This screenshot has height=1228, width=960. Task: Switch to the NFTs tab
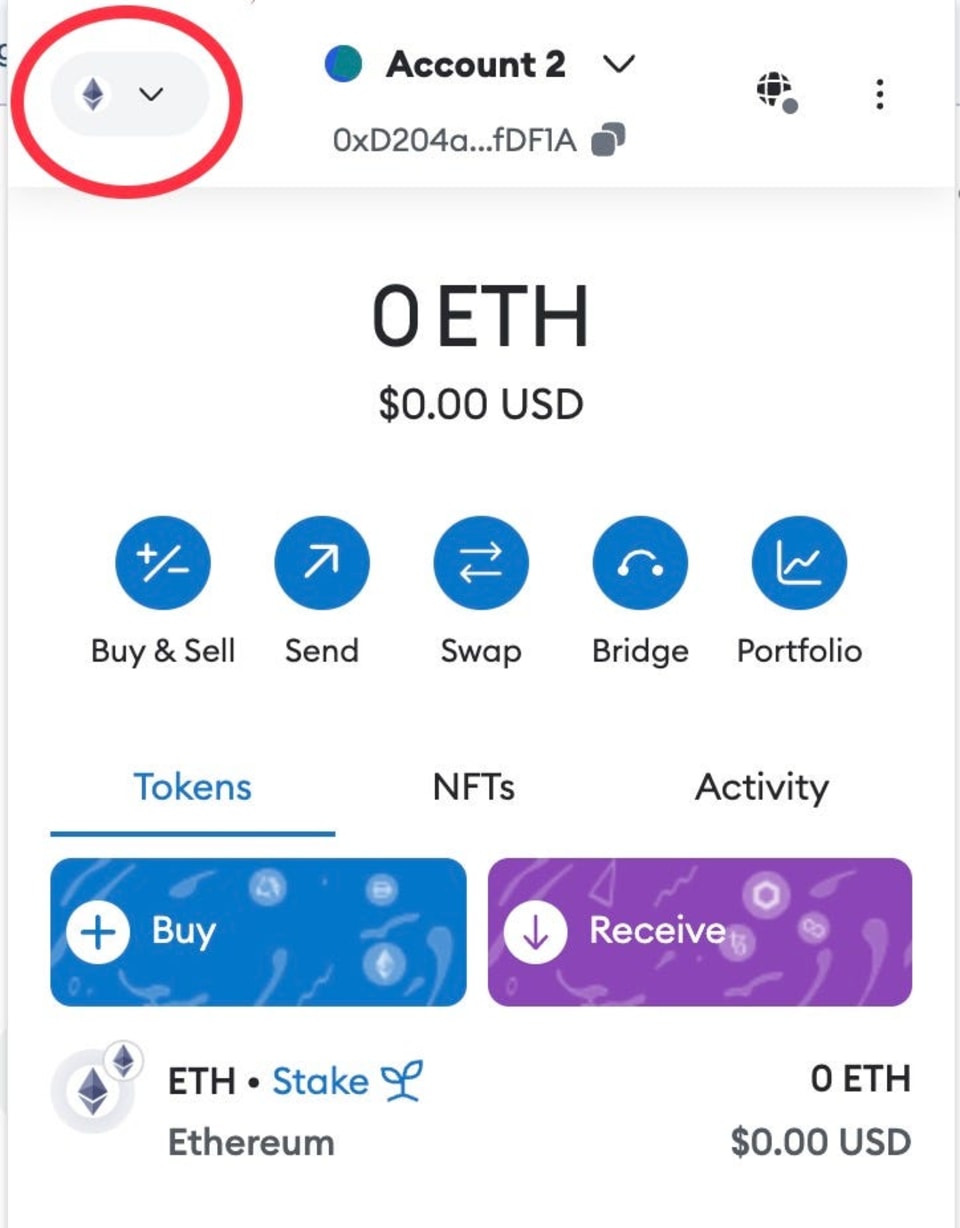474,788
